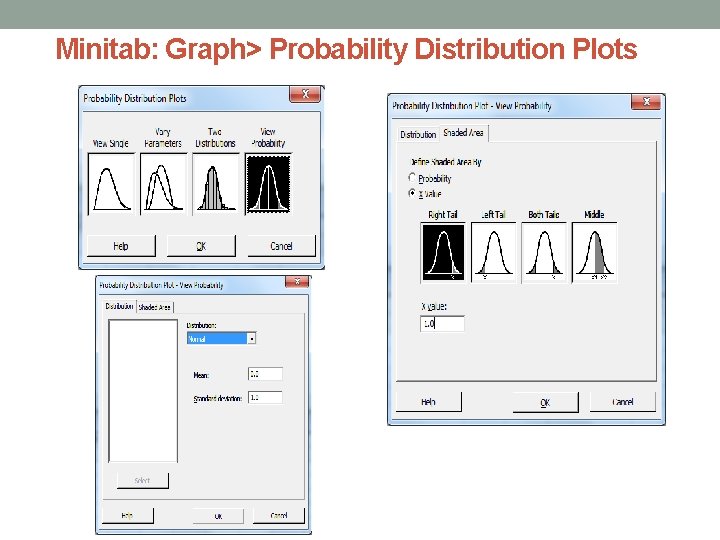720x540 pixels.
Task: Click the empty variable list box
Action: (x=143, y=391)
